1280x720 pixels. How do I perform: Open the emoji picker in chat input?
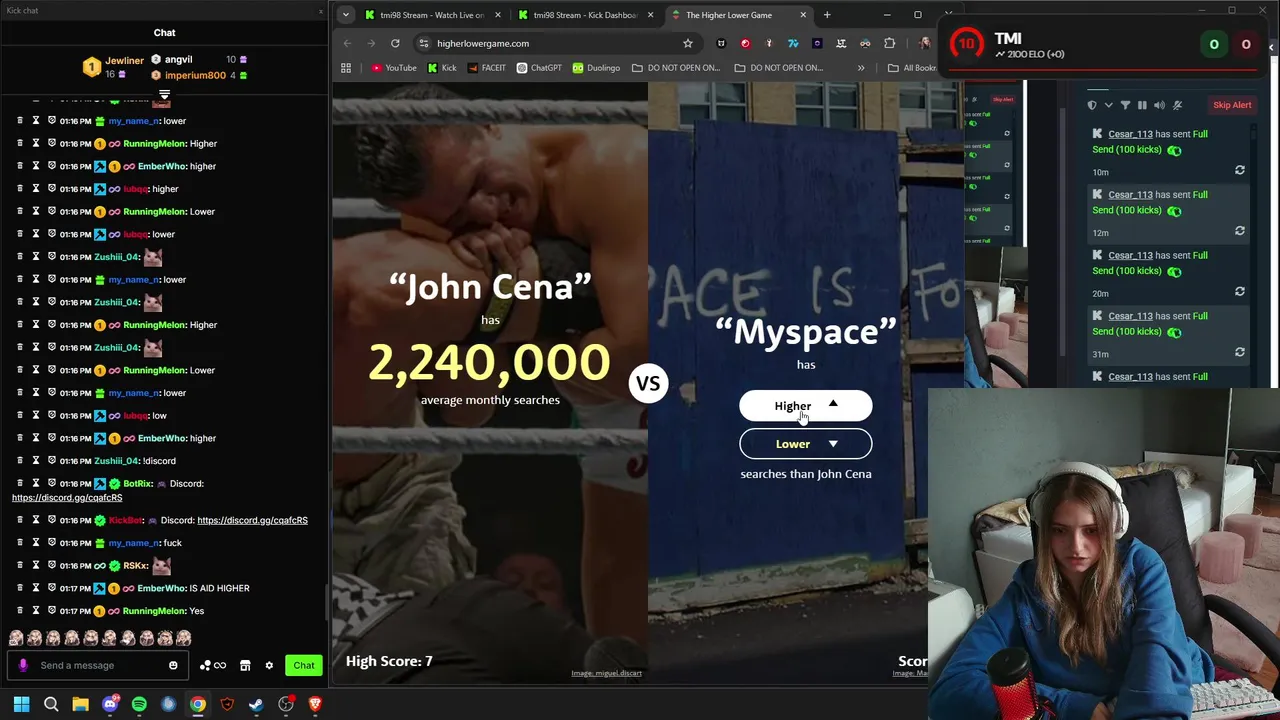[173, 665]
